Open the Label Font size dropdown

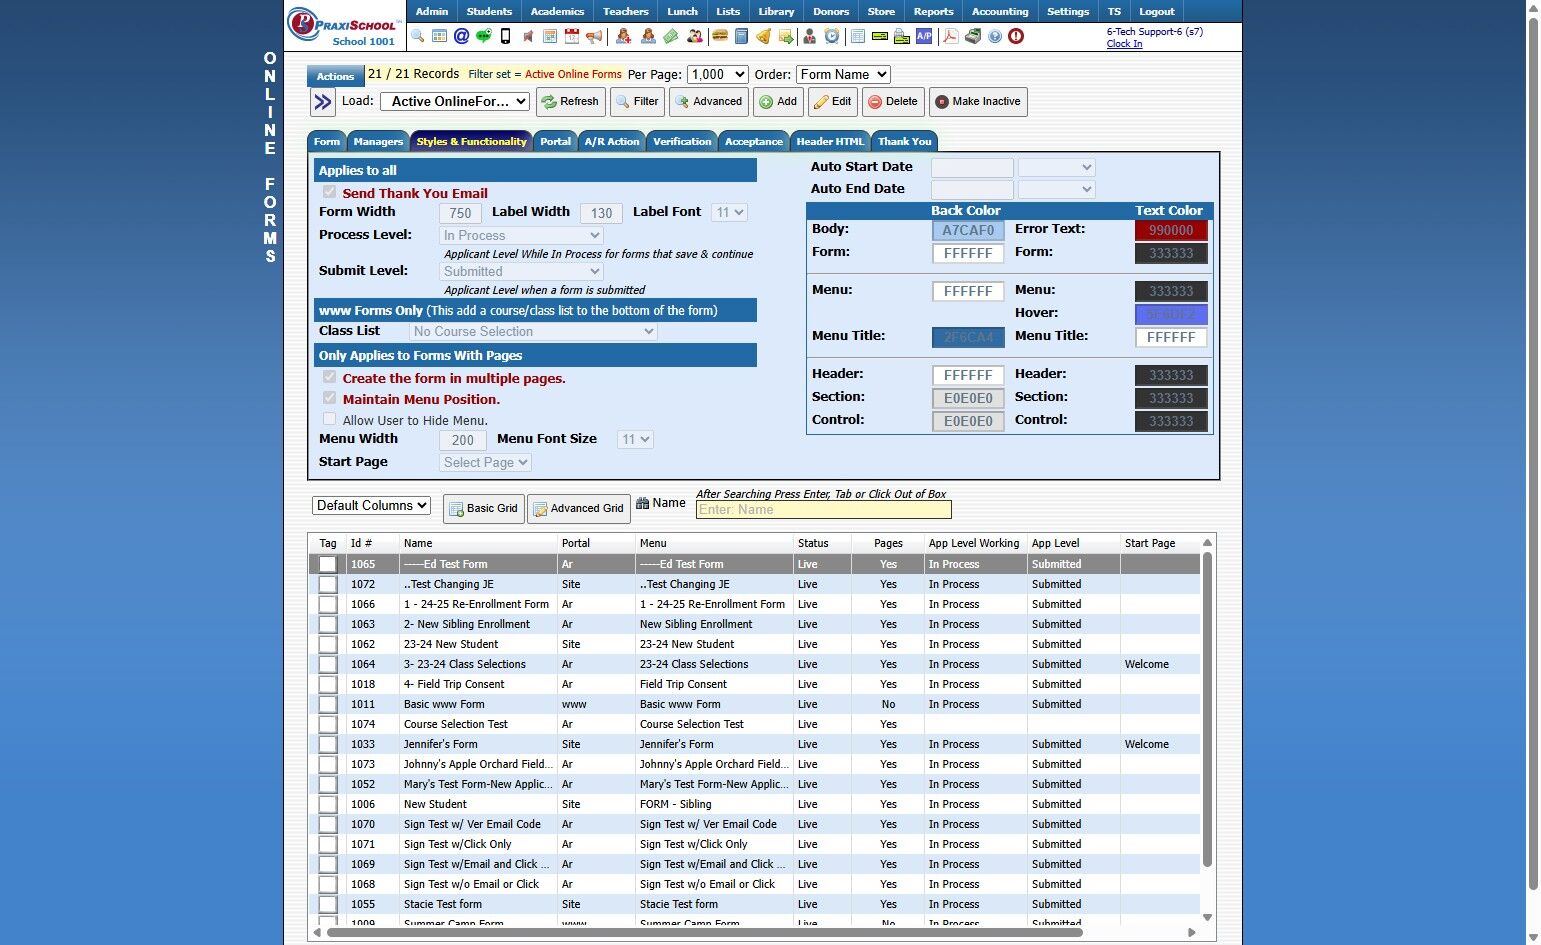click(730, 212)
